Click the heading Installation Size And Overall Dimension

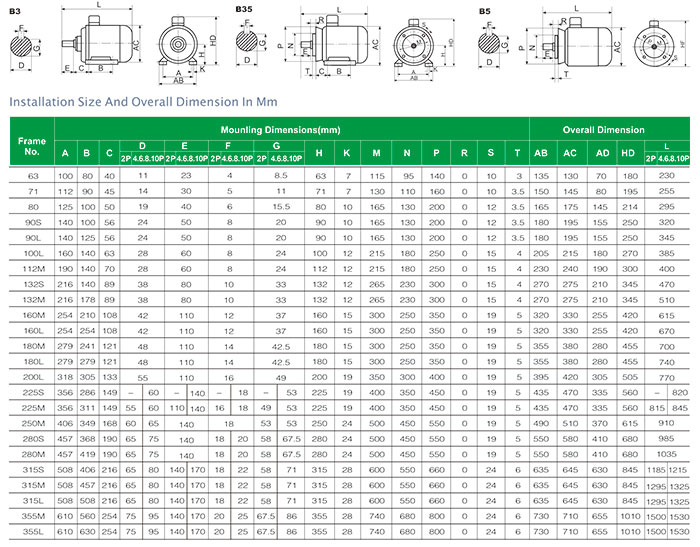143,102
